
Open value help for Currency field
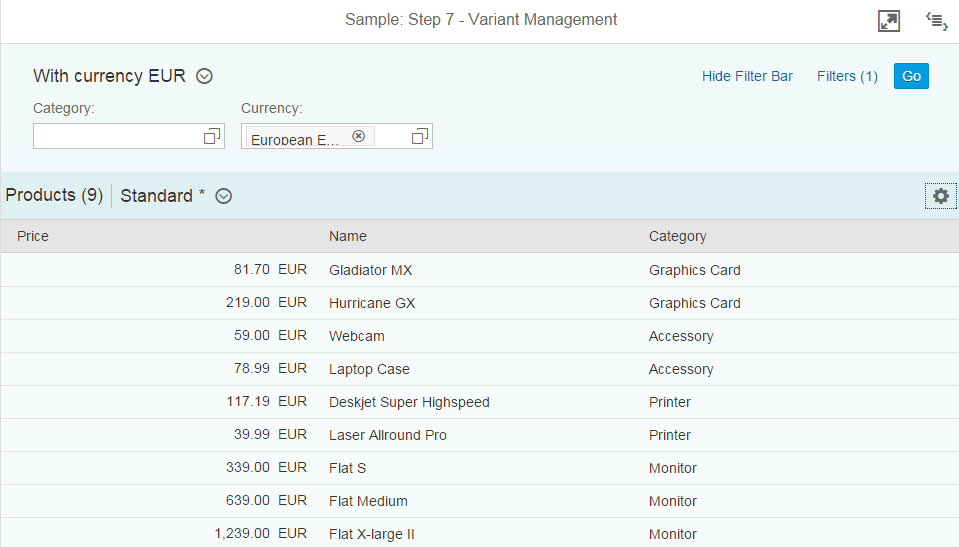(420, 137)
